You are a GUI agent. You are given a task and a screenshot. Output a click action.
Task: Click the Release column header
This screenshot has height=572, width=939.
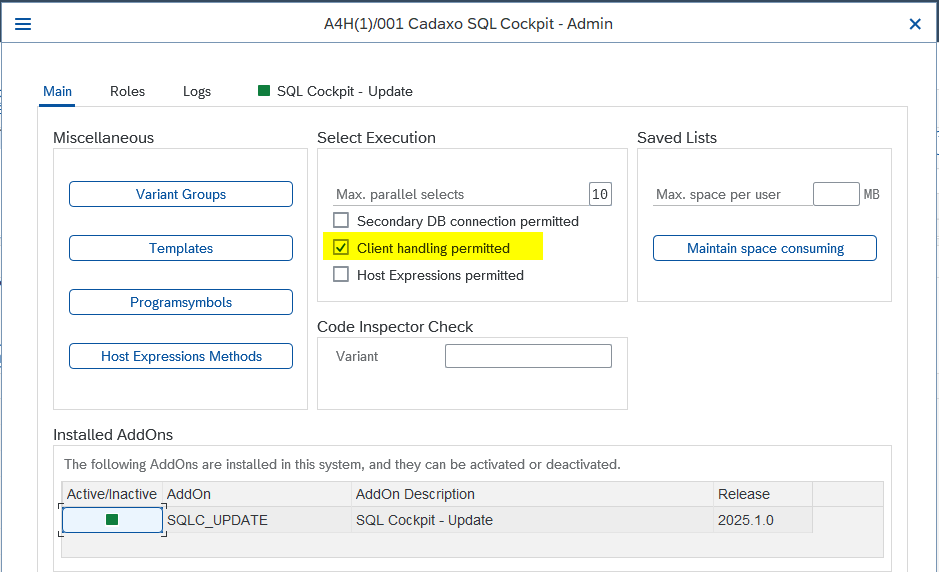pos(763,494)
